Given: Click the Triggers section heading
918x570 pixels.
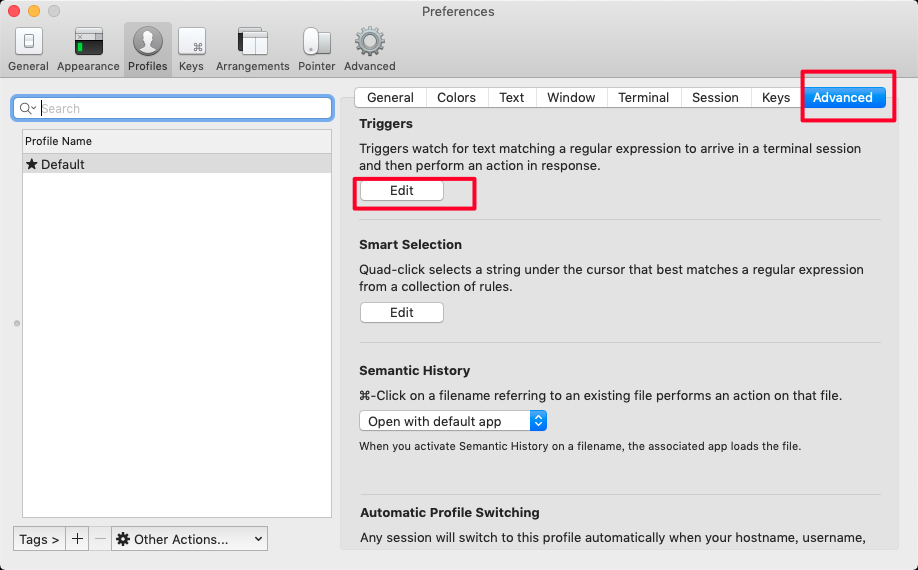Looking at the screenshot, I should 386,123.
